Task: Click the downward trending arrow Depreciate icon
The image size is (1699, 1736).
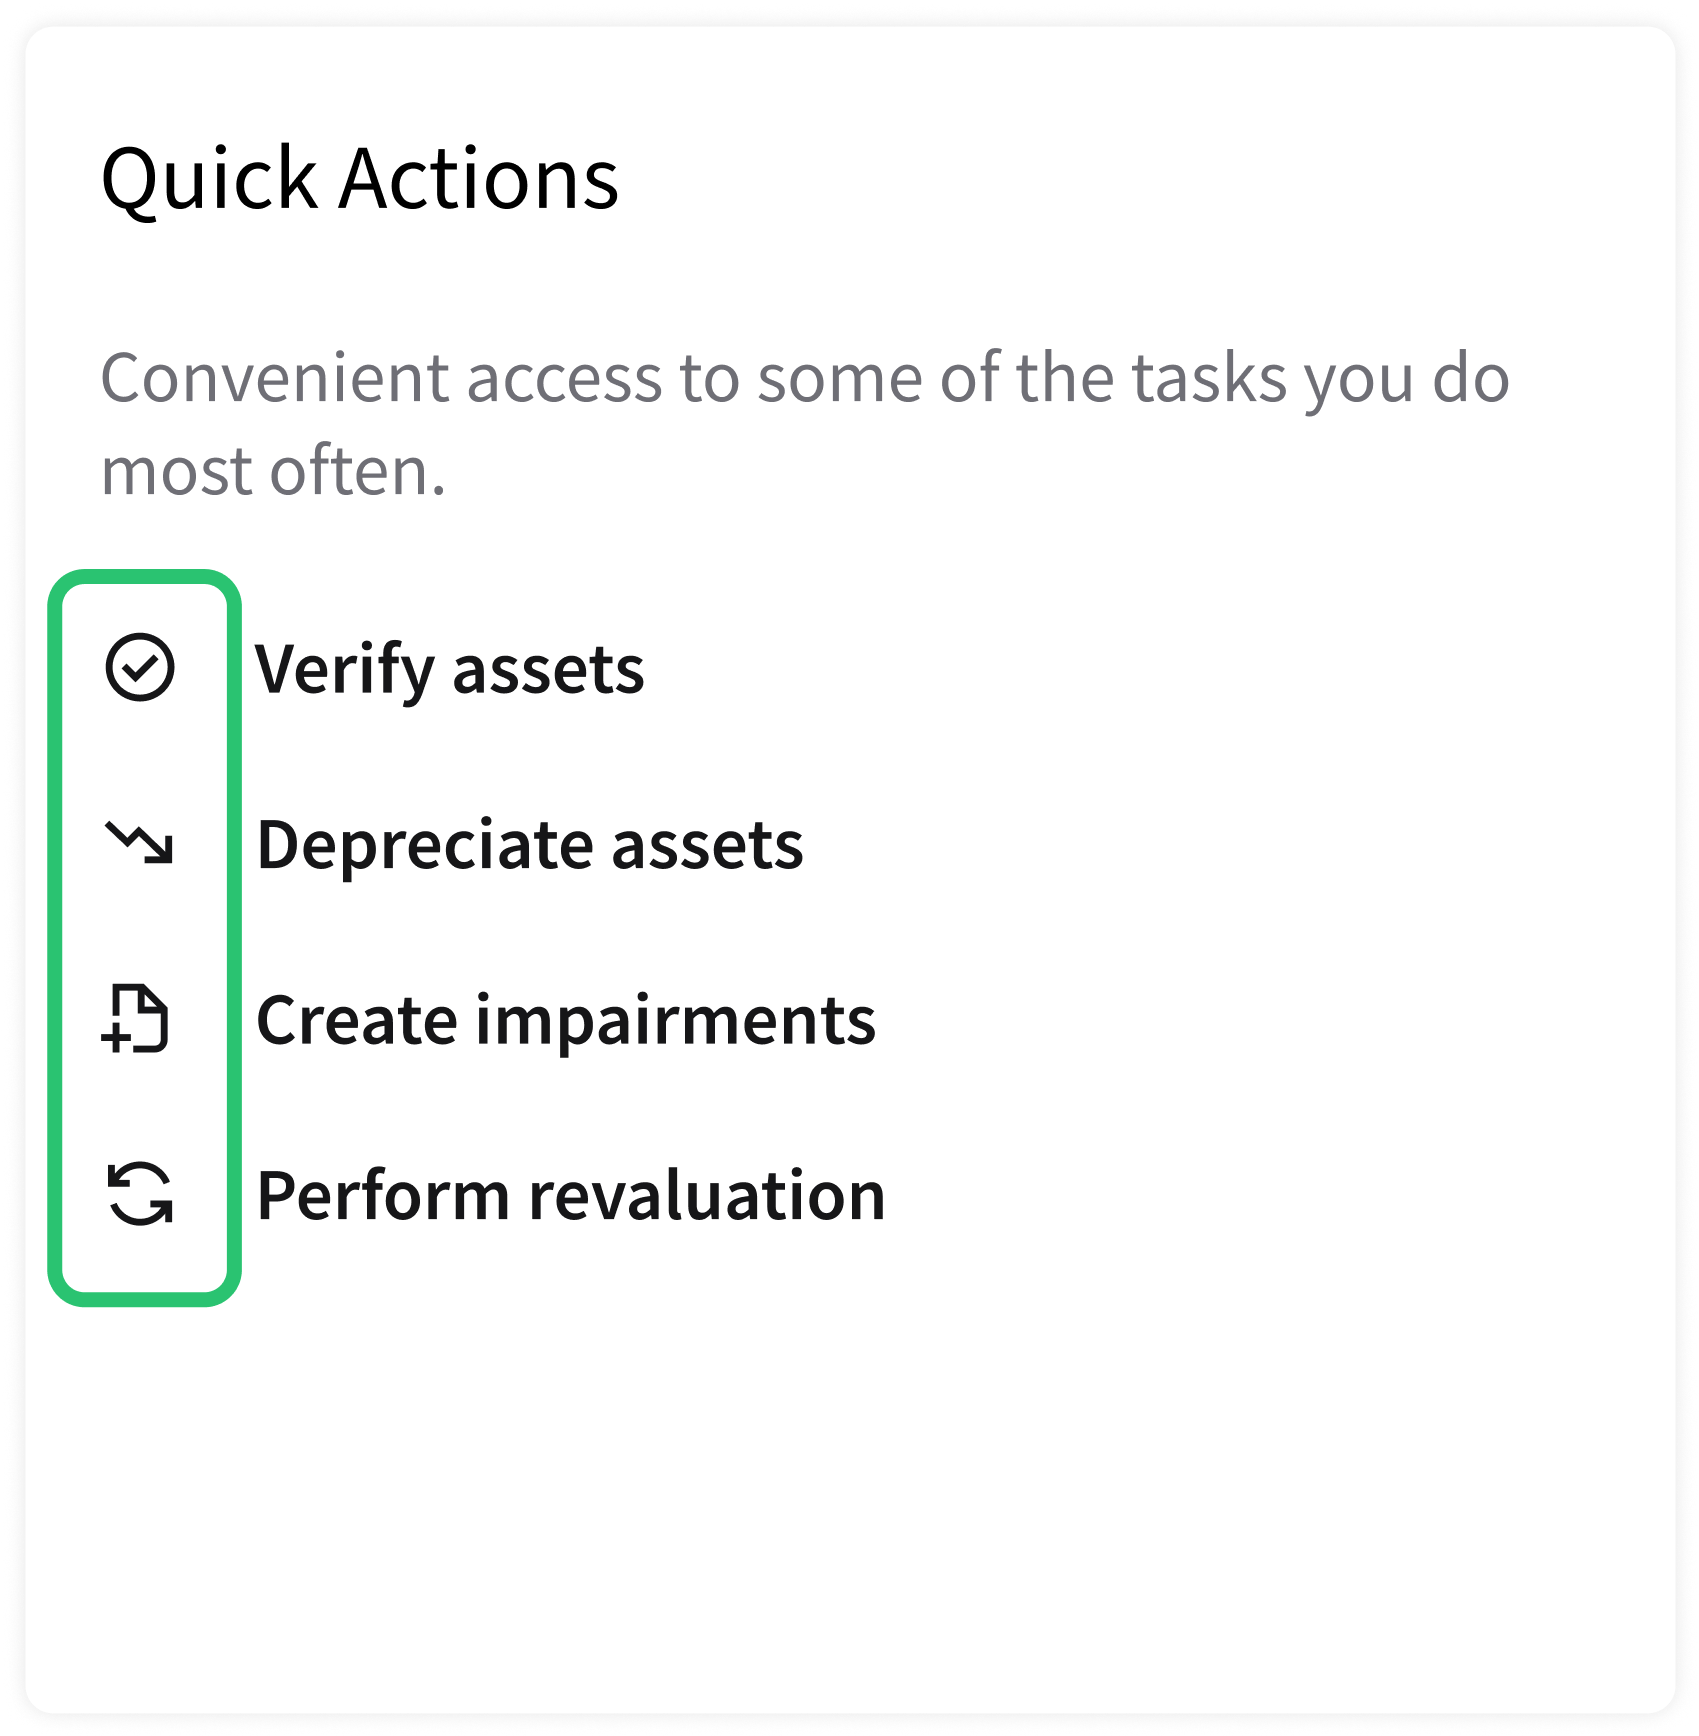Action: [x=139, y=843]
